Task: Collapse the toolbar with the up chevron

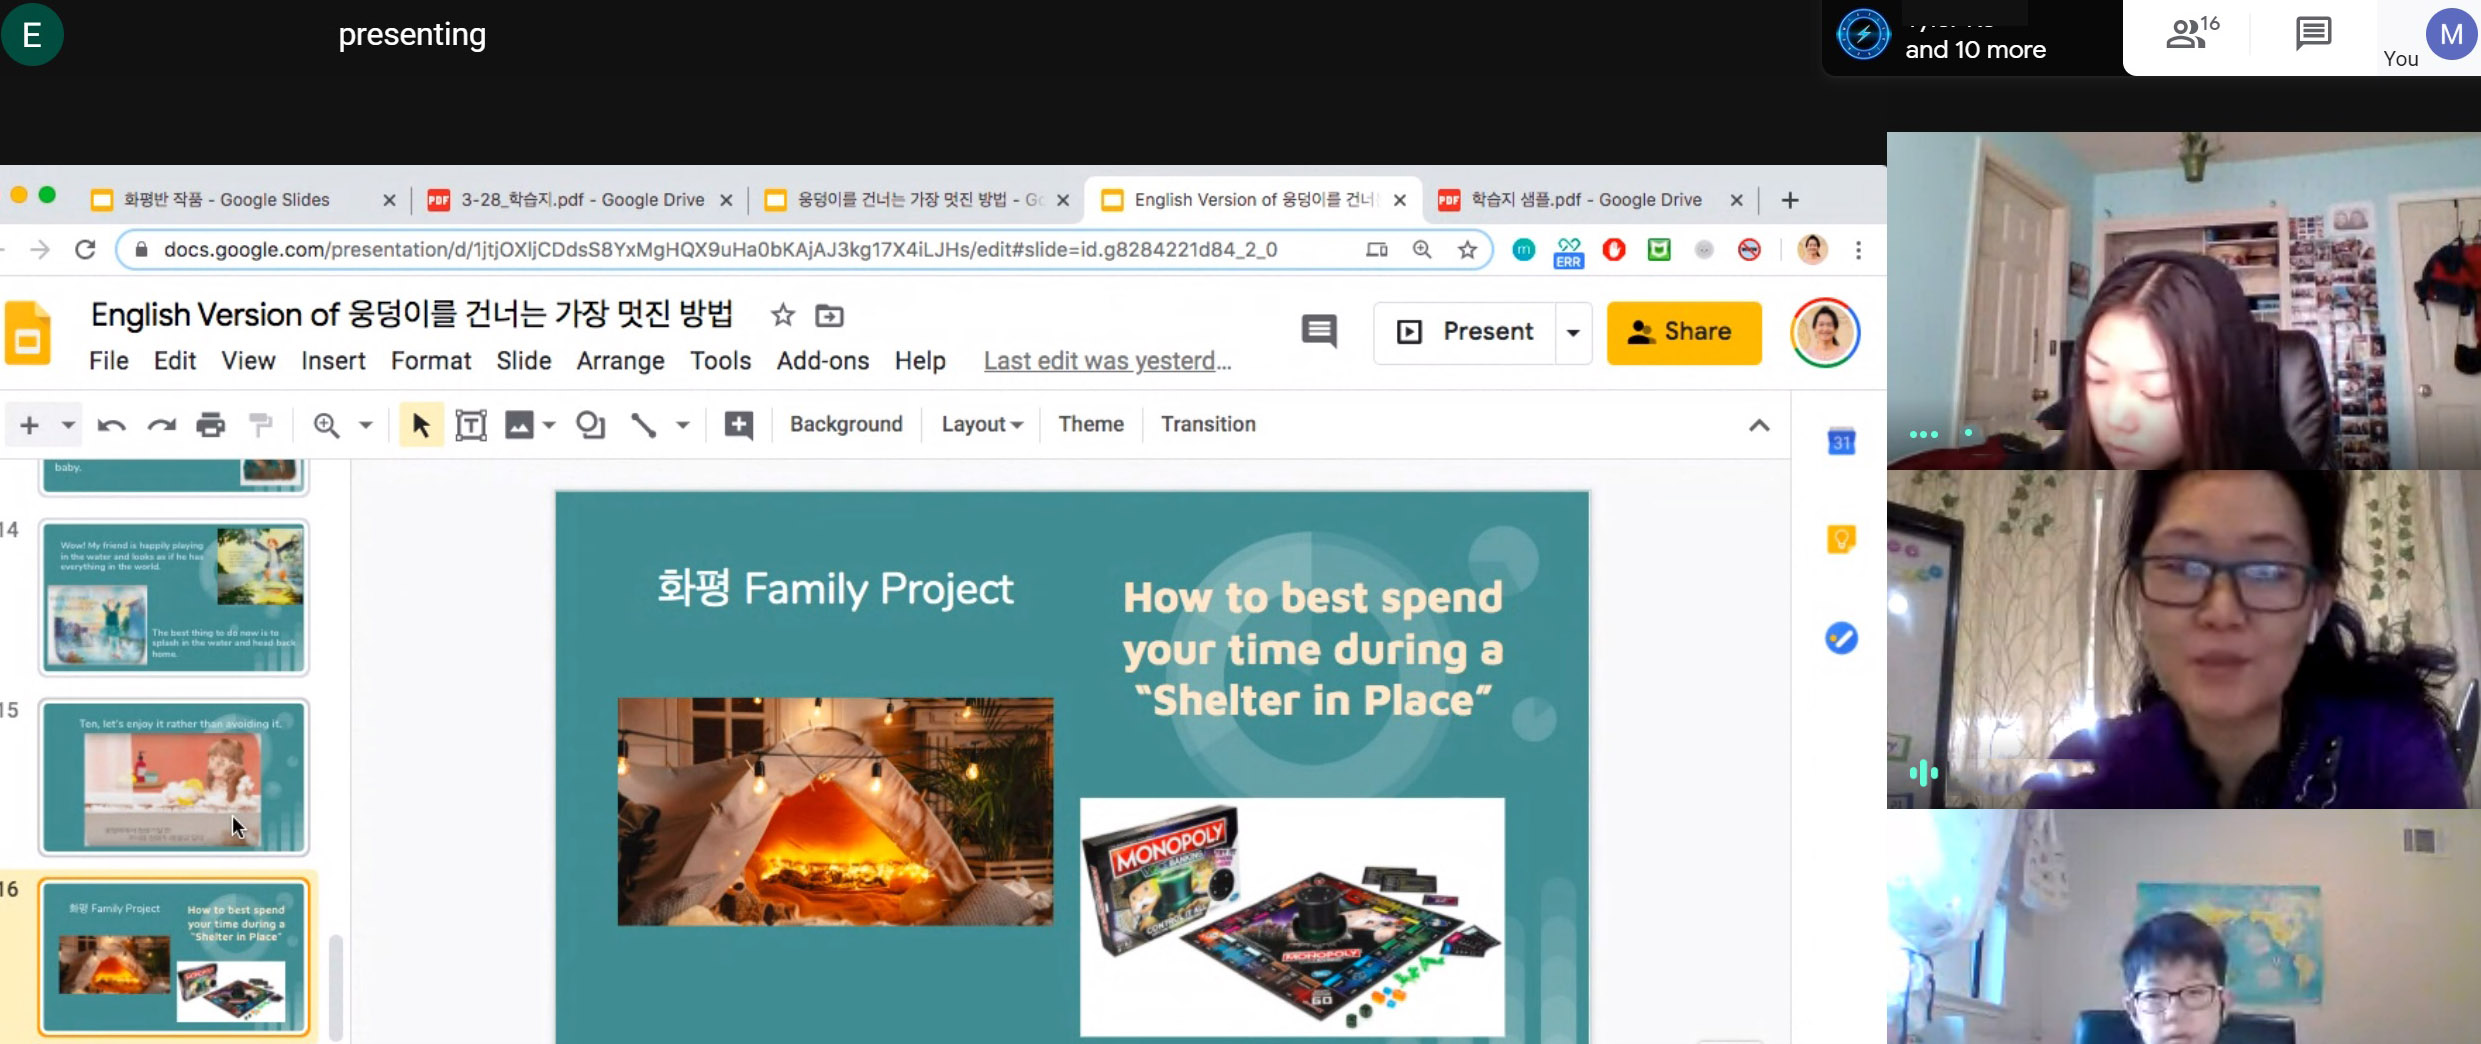Action: point(1759,425)
